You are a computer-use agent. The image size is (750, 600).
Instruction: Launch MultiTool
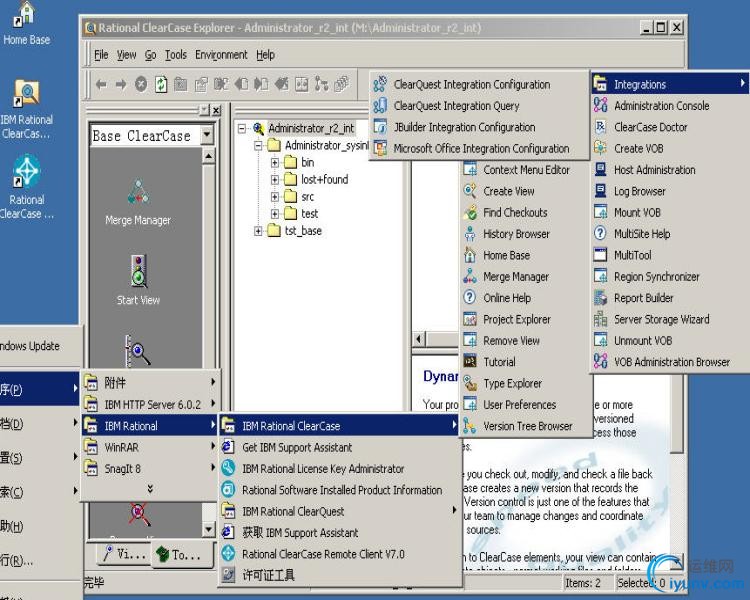coord(670,256)
